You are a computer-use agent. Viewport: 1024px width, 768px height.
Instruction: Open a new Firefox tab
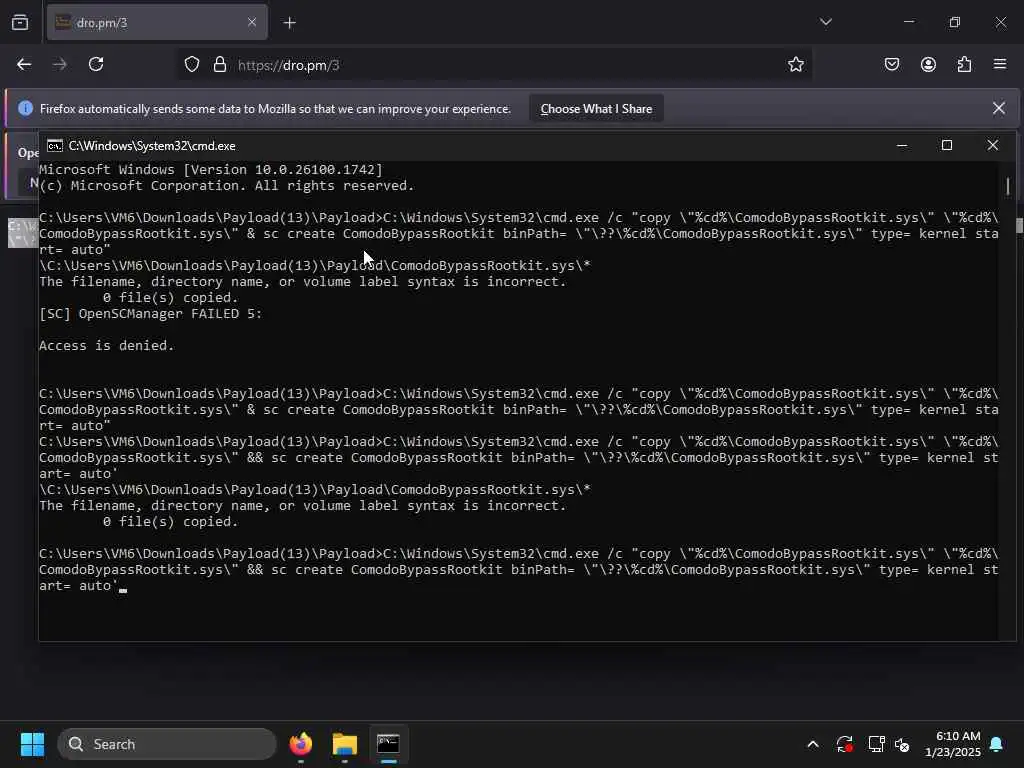pyautogui.click(x=290, y=23)
